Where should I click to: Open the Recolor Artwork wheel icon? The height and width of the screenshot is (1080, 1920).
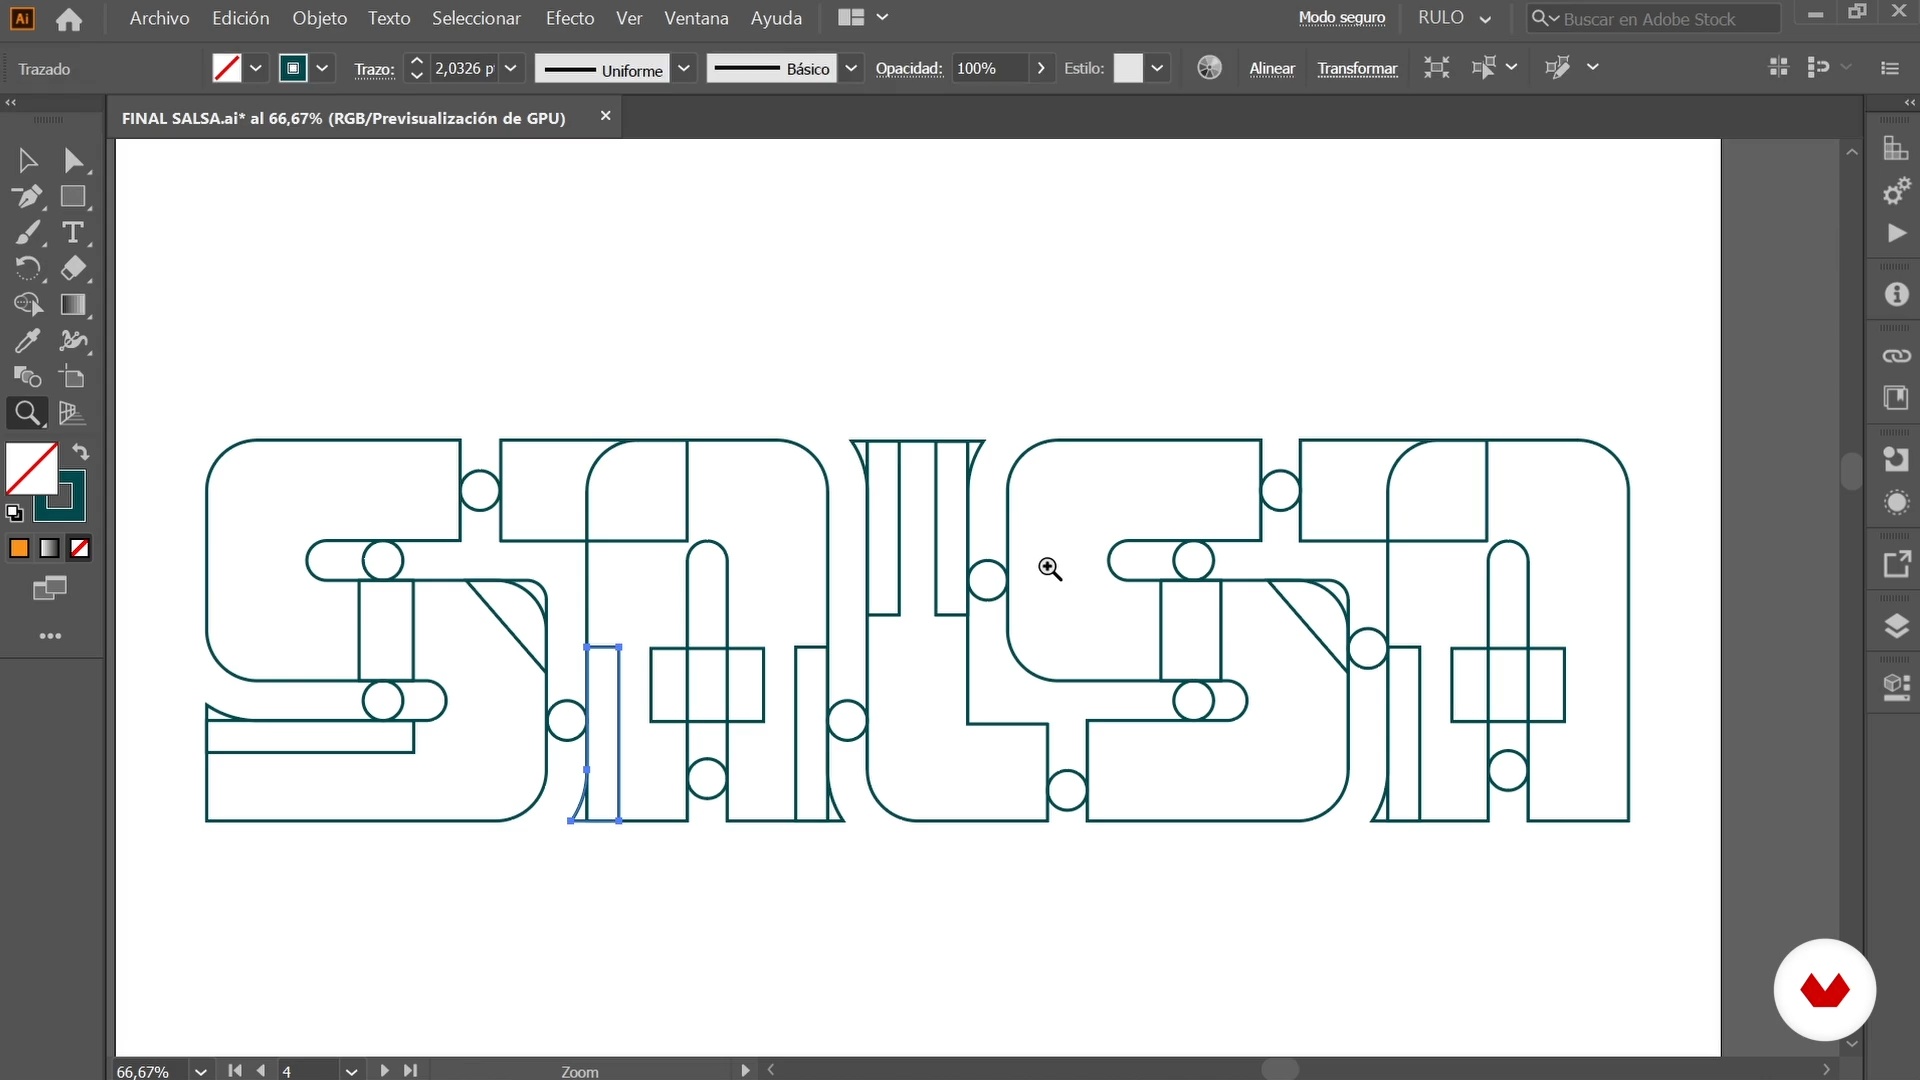(1209, 68)
